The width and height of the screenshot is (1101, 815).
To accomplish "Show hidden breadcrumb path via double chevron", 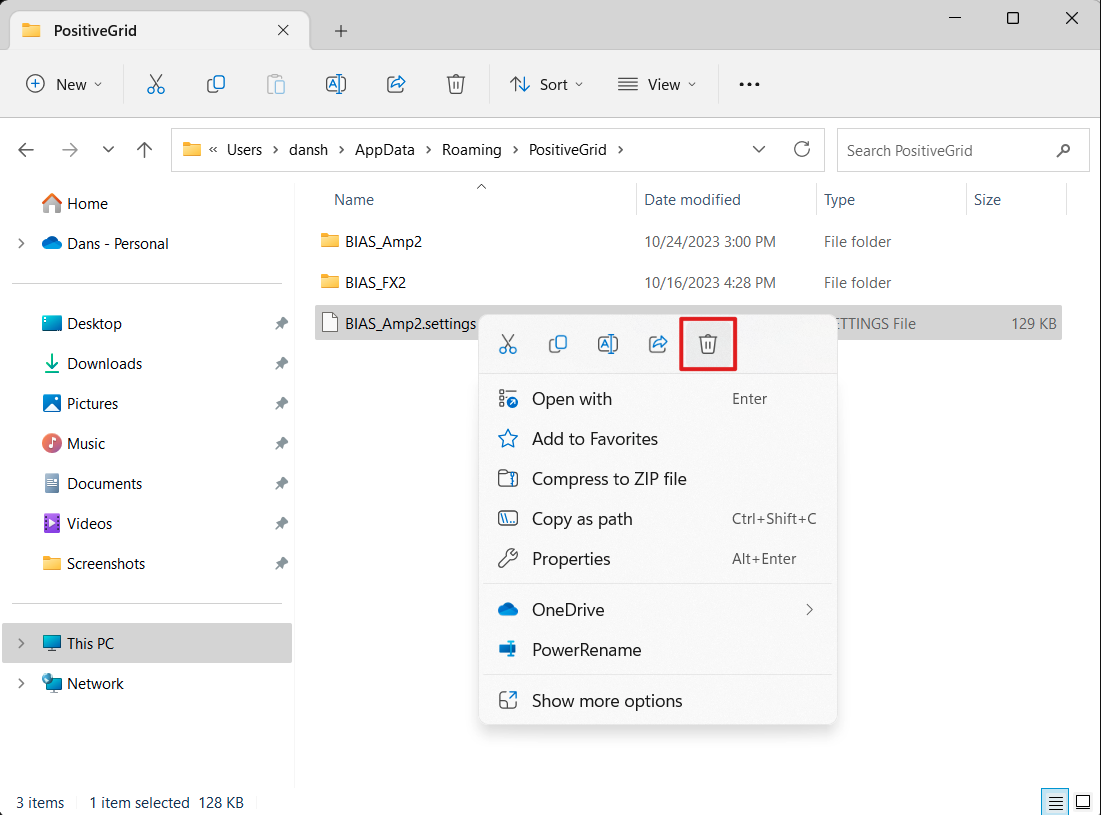I will tap(213, 150).
